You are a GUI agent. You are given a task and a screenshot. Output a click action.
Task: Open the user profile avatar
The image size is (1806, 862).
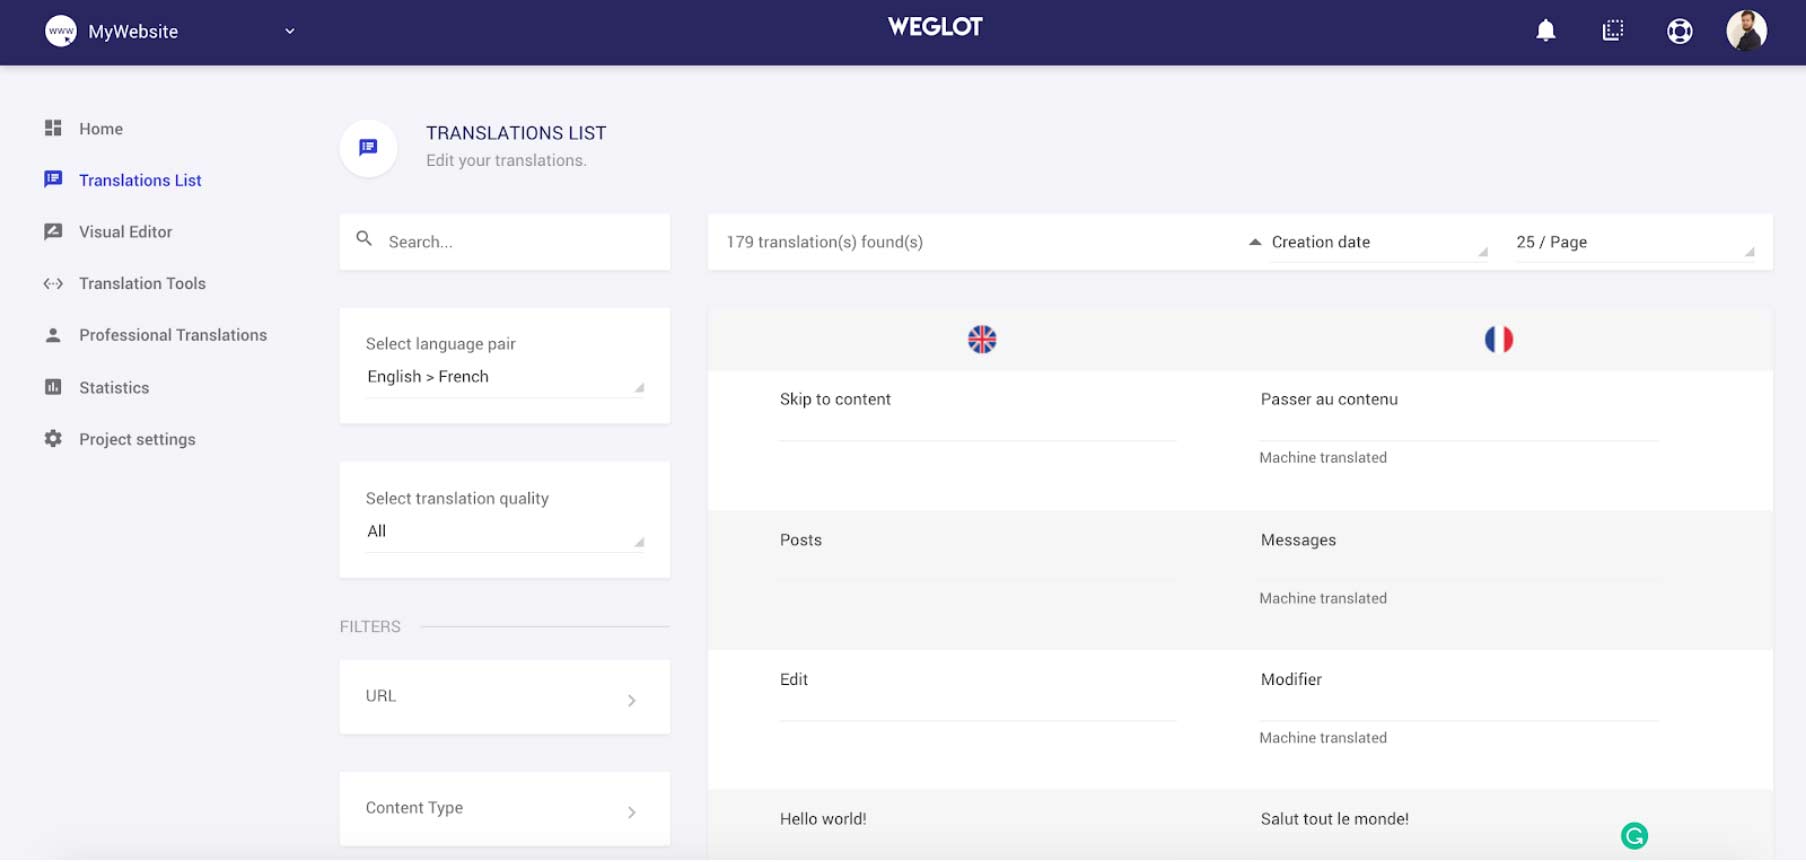pos(1746,30)
